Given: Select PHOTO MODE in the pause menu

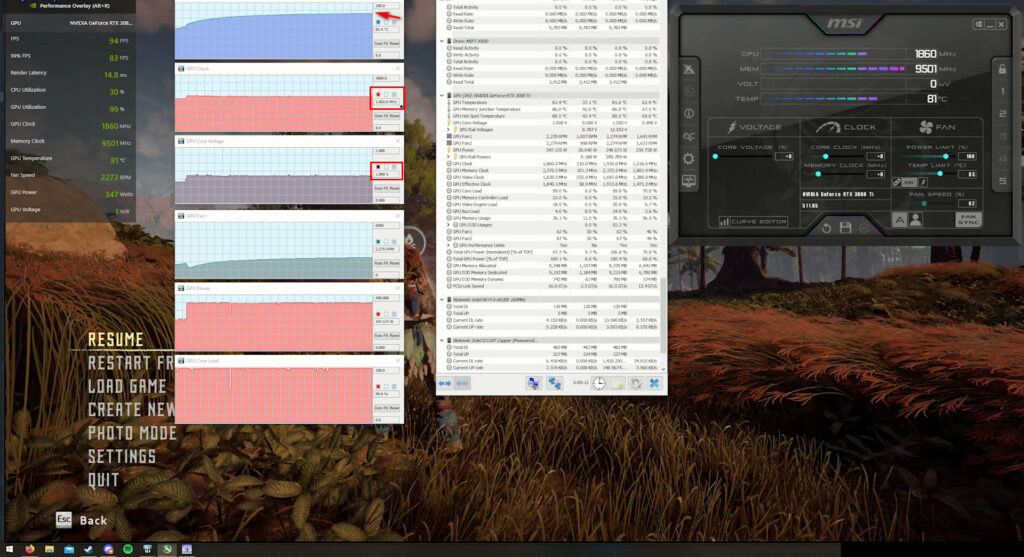Looking at the screenshot, I should pyautogui.click(x=132, y=433).
